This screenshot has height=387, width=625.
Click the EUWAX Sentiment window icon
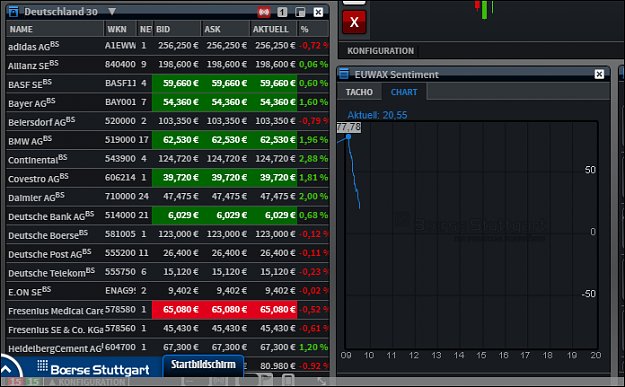coord(344,74)
